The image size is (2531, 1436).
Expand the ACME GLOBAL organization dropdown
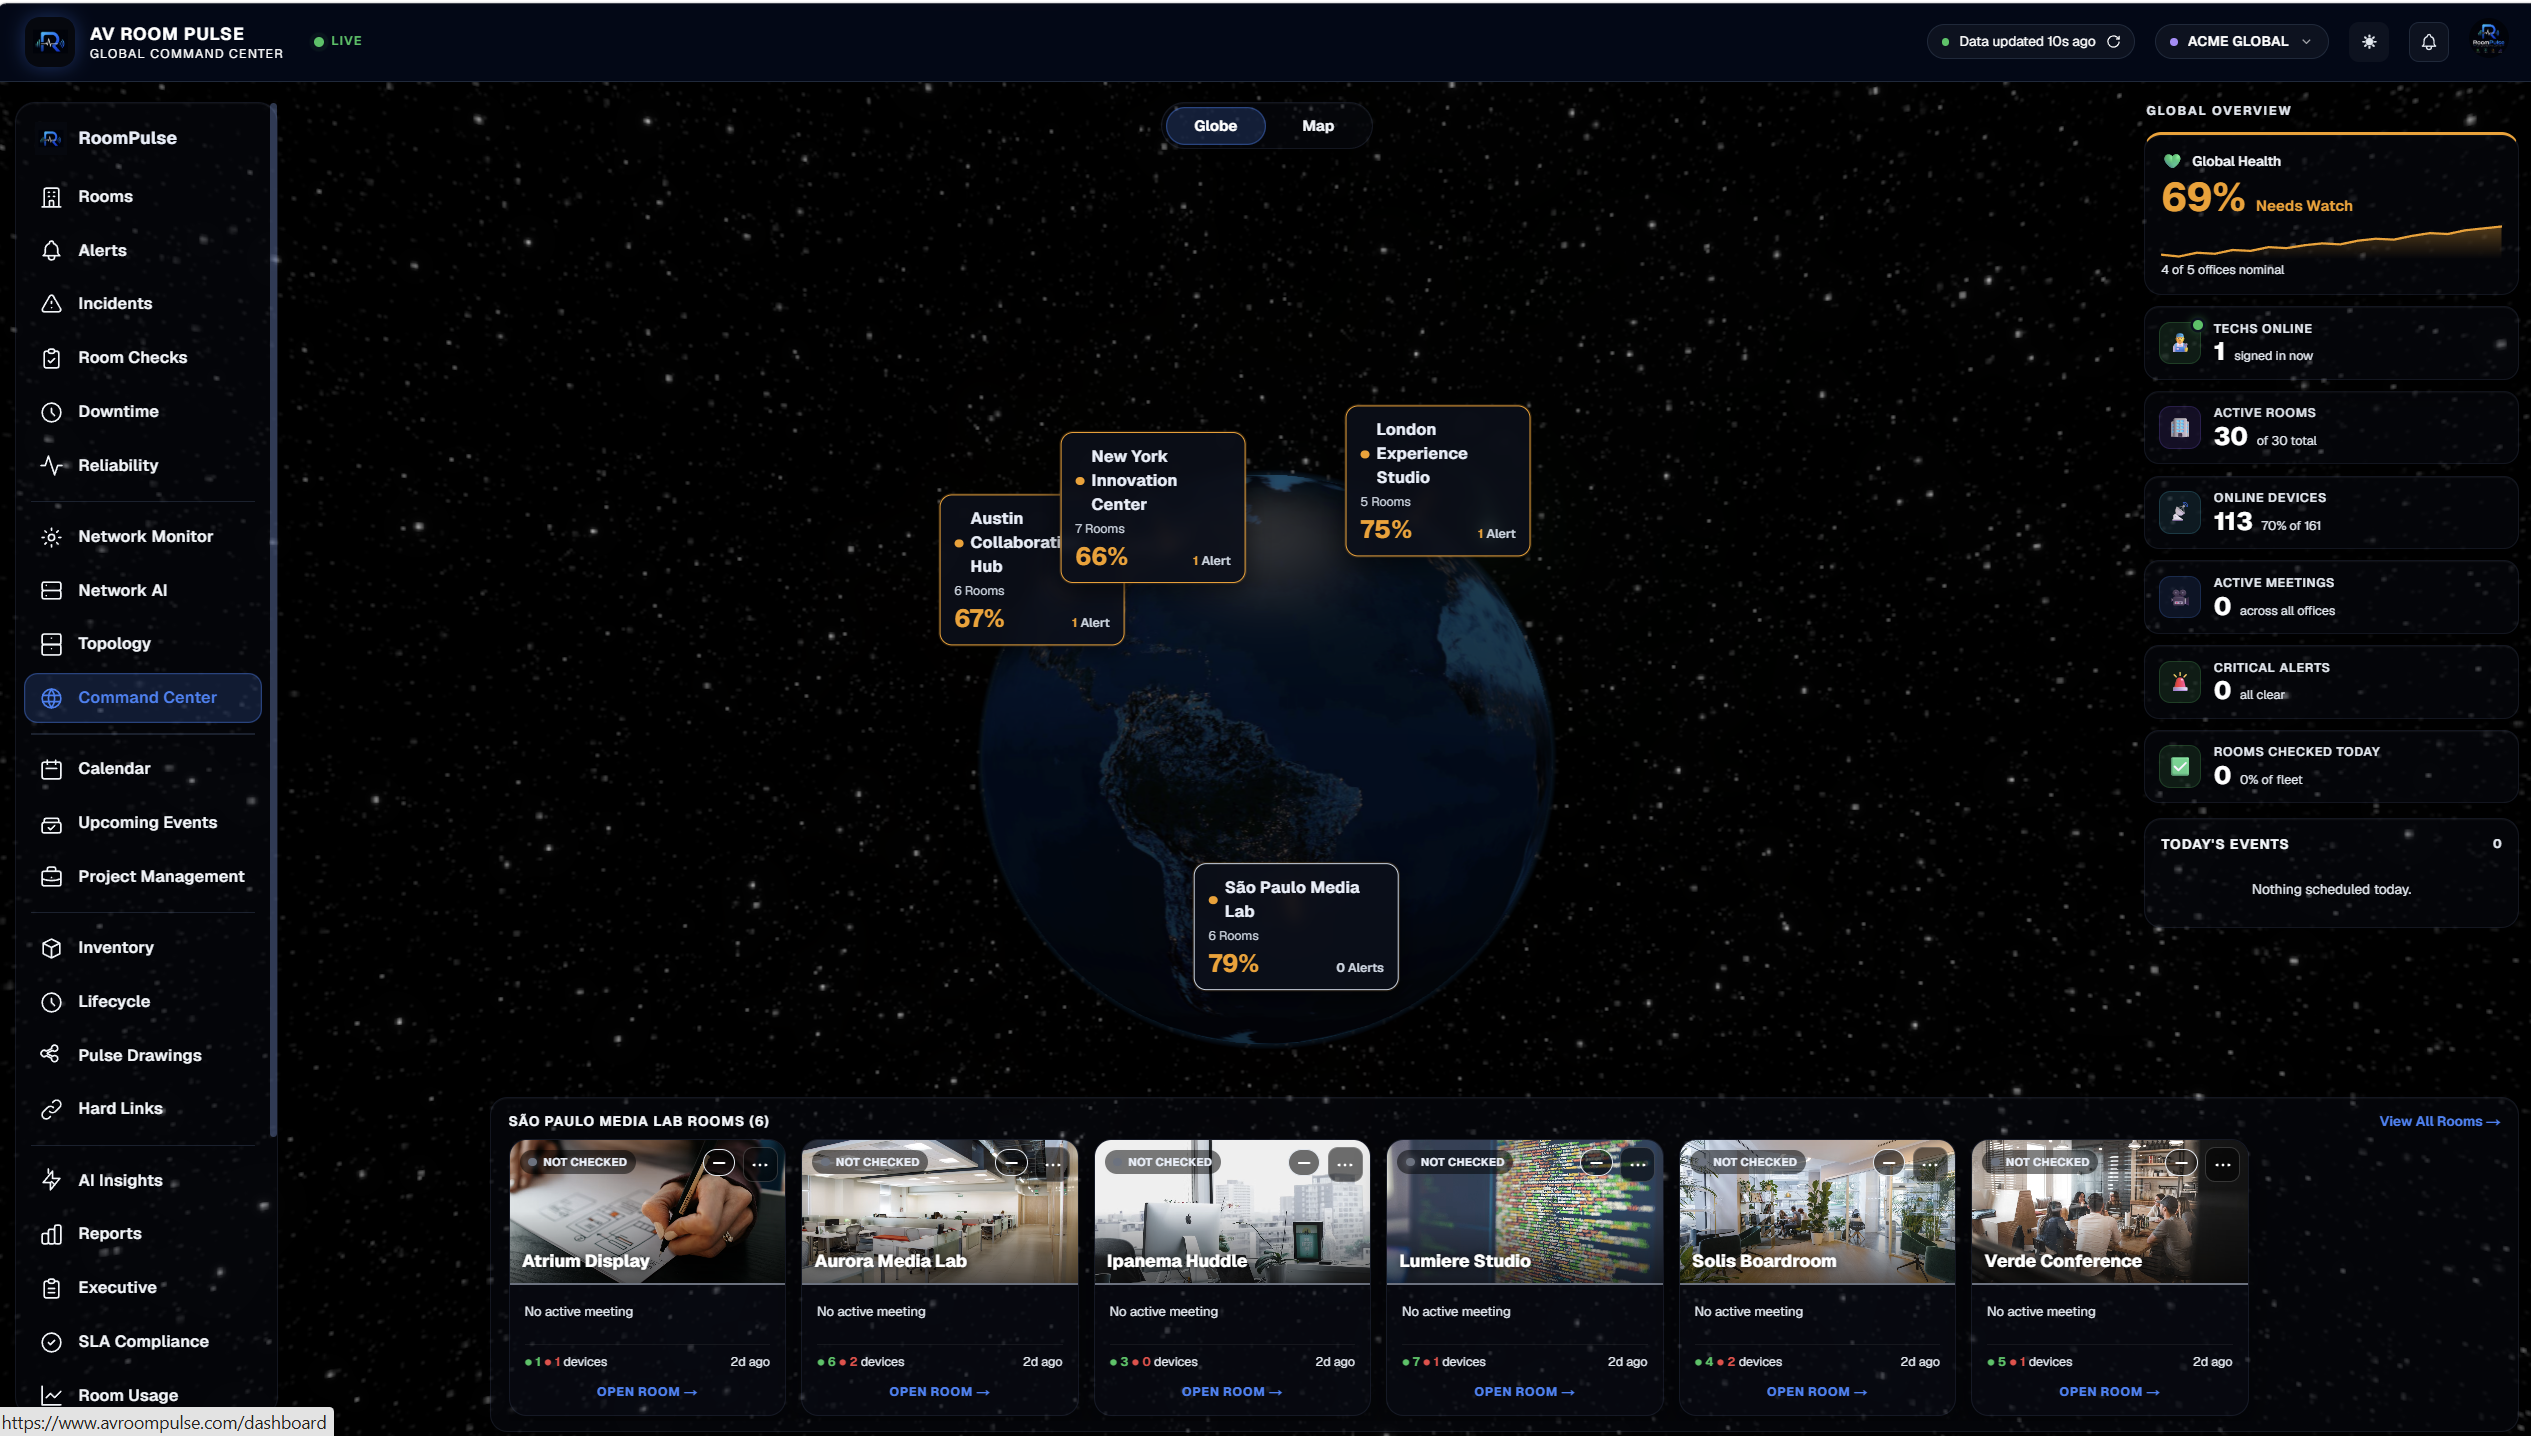tap(2241, 42)
